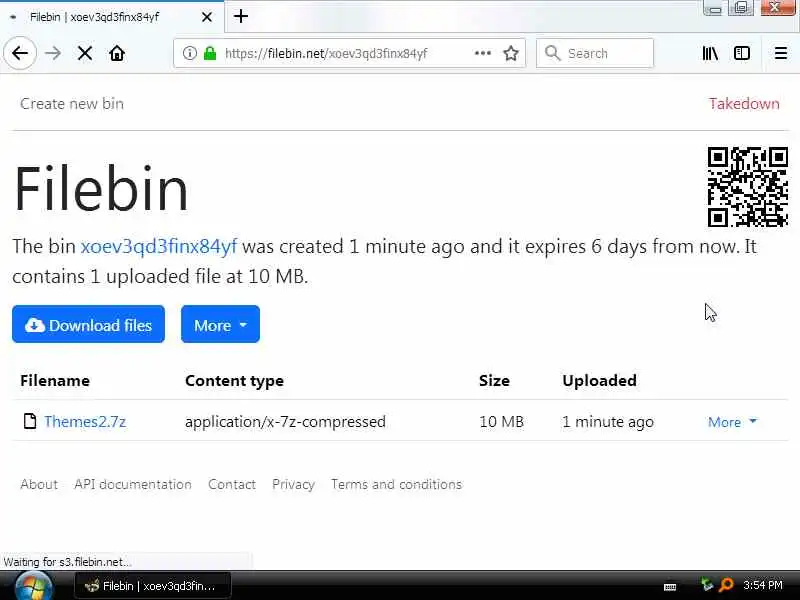This screenshot has height=600, width=800.
Task: Click the green padlock security icon
Action: [x=210, y=53]
